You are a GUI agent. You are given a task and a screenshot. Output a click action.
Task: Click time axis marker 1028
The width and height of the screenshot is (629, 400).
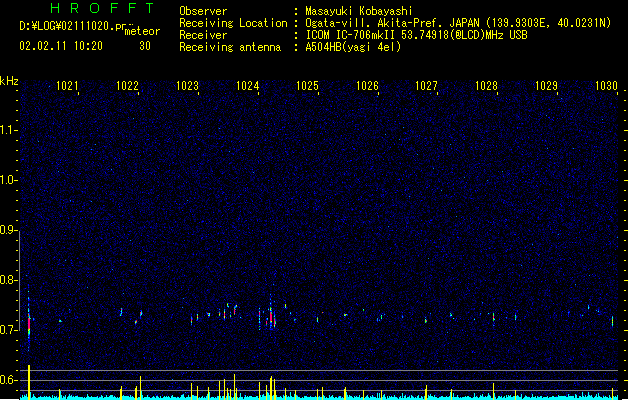pos(487,86)
